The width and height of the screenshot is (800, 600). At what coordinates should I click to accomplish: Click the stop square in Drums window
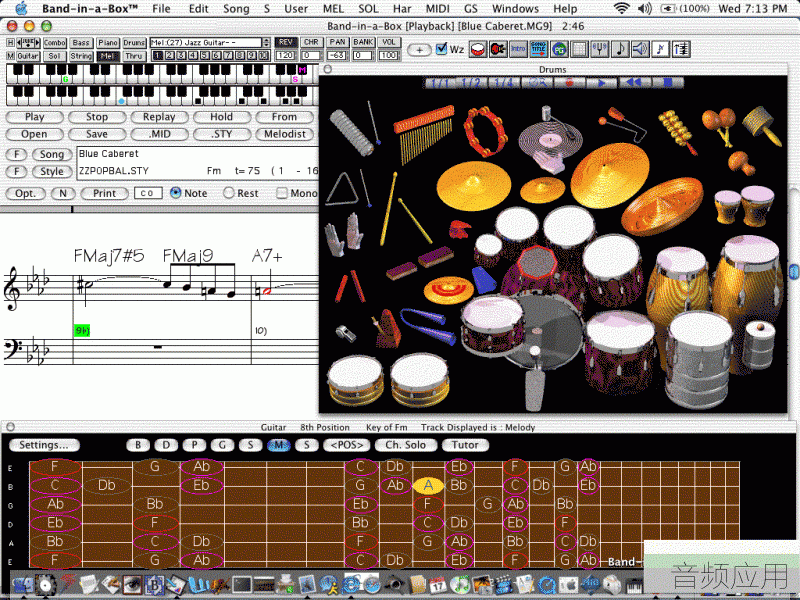666,83
